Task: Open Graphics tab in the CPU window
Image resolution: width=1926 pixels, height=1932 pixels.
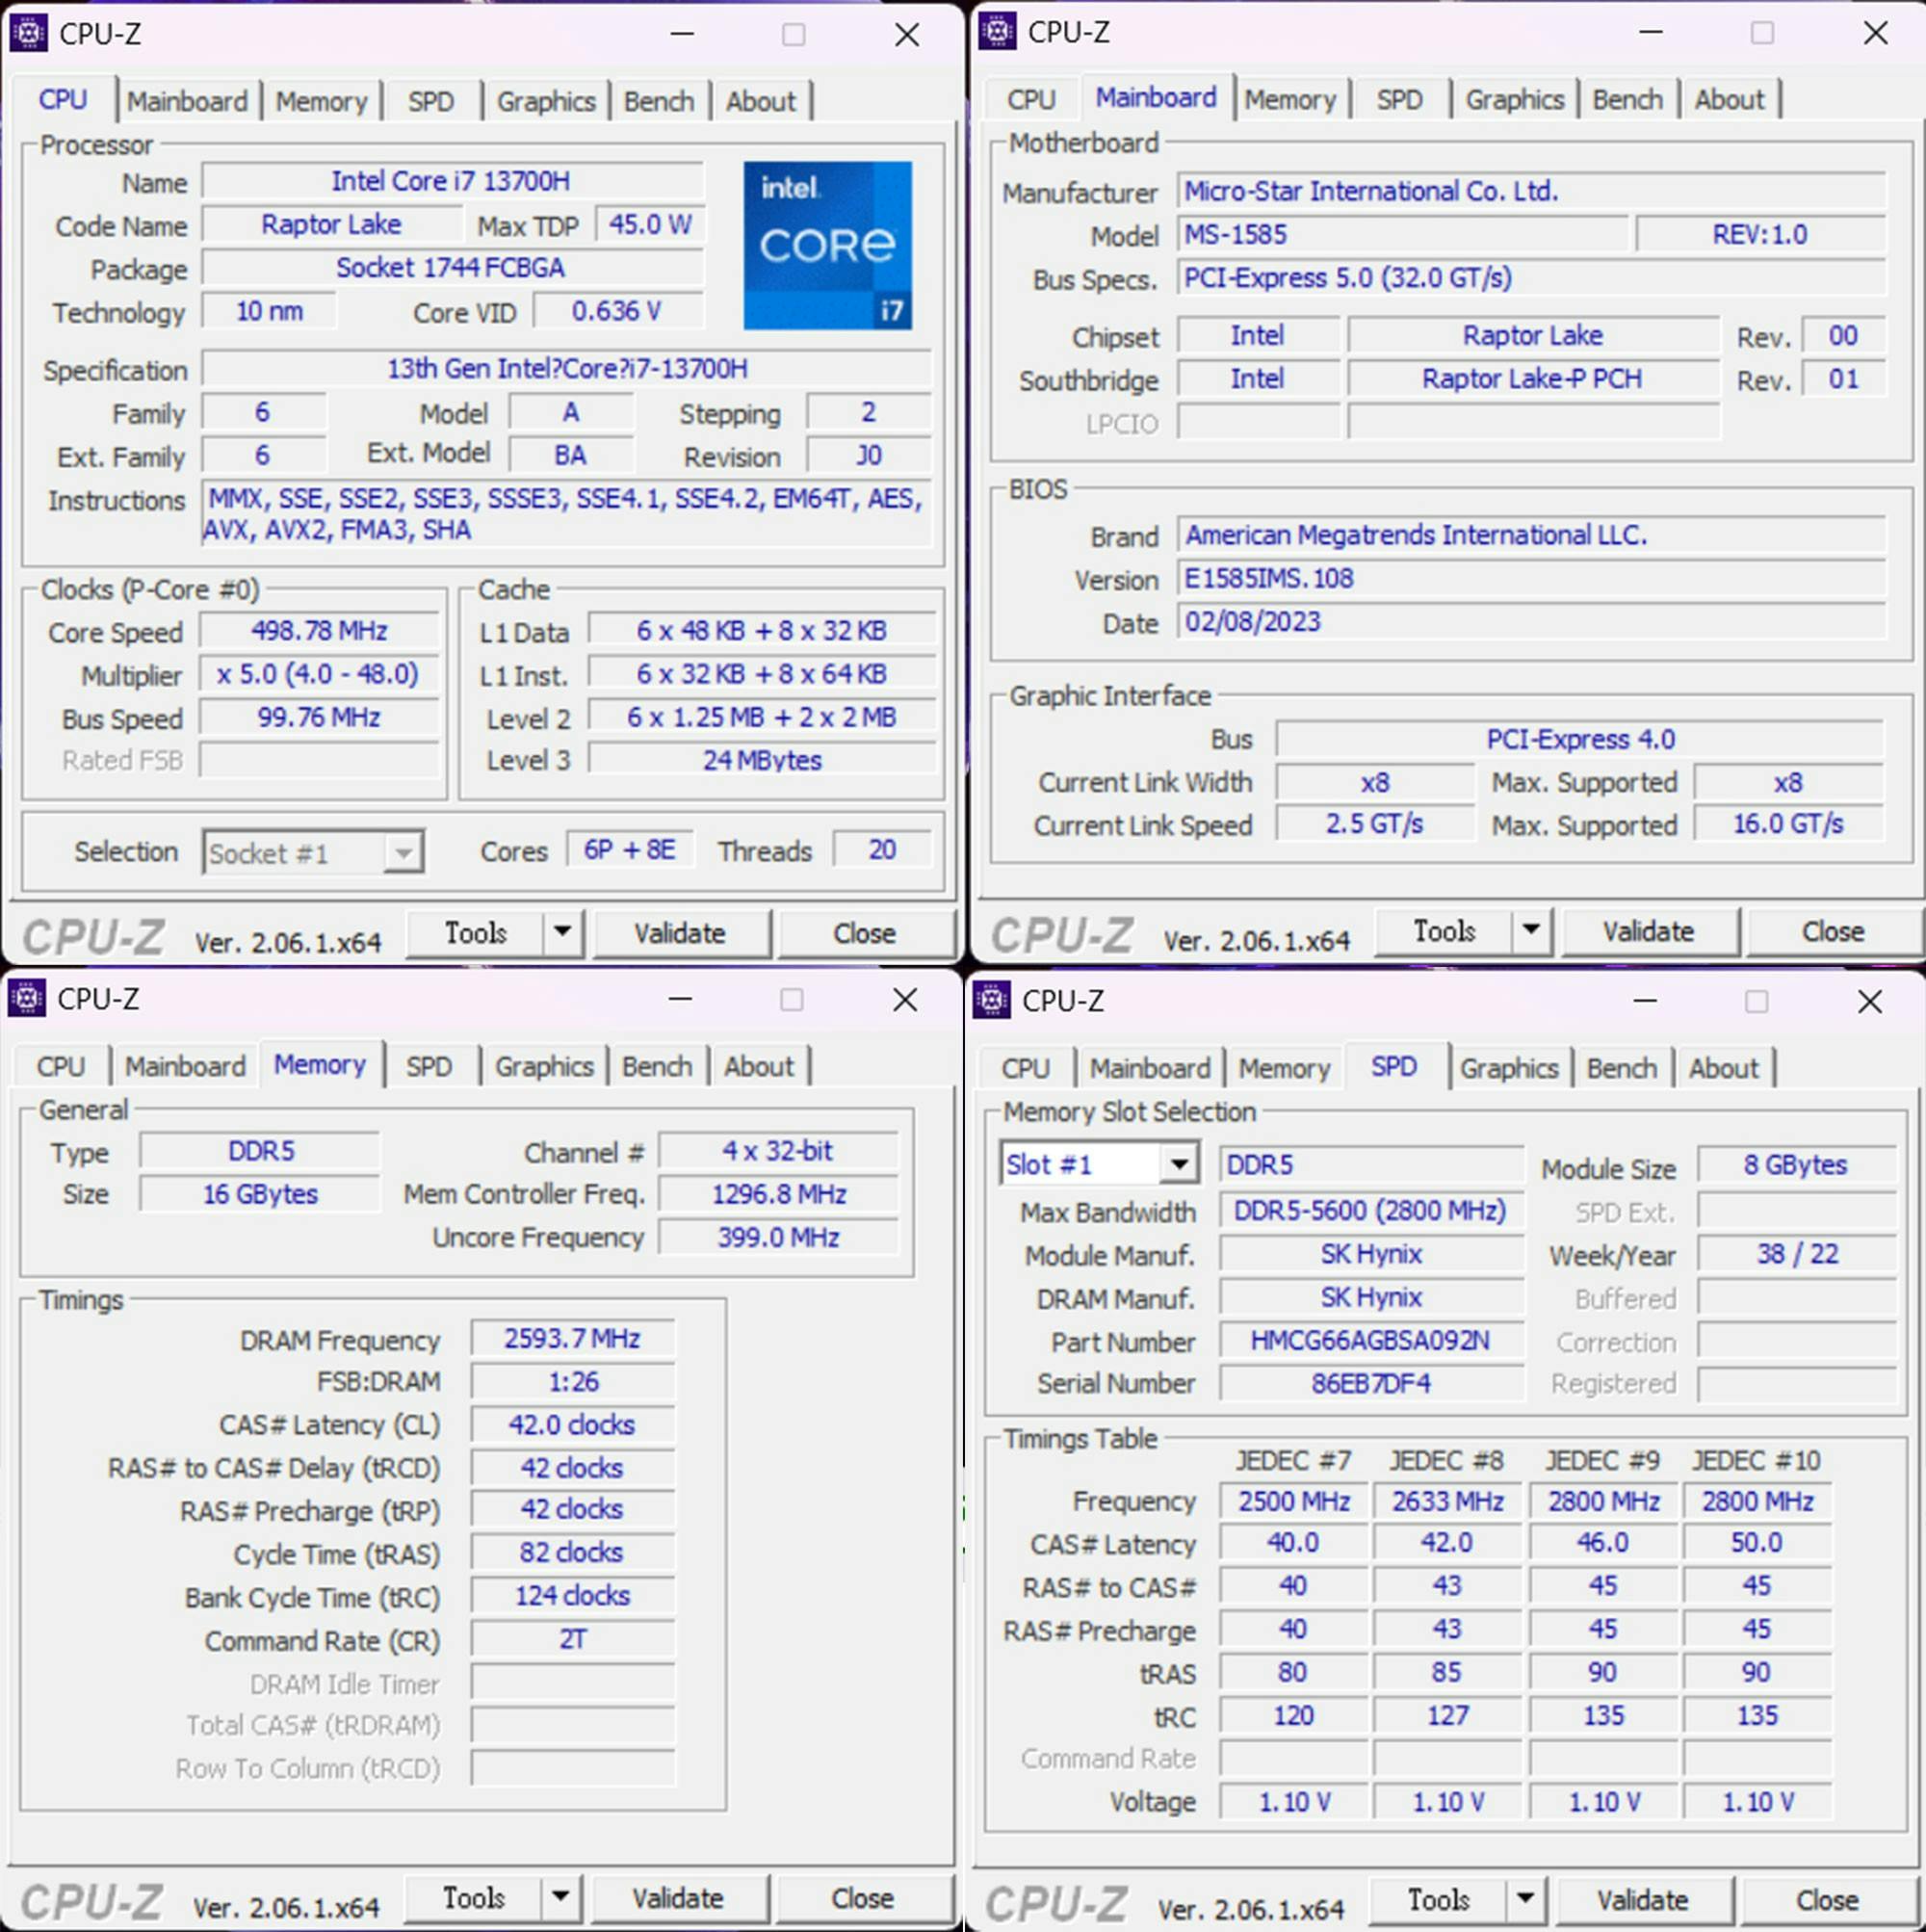Action: [x=546, y=101]
